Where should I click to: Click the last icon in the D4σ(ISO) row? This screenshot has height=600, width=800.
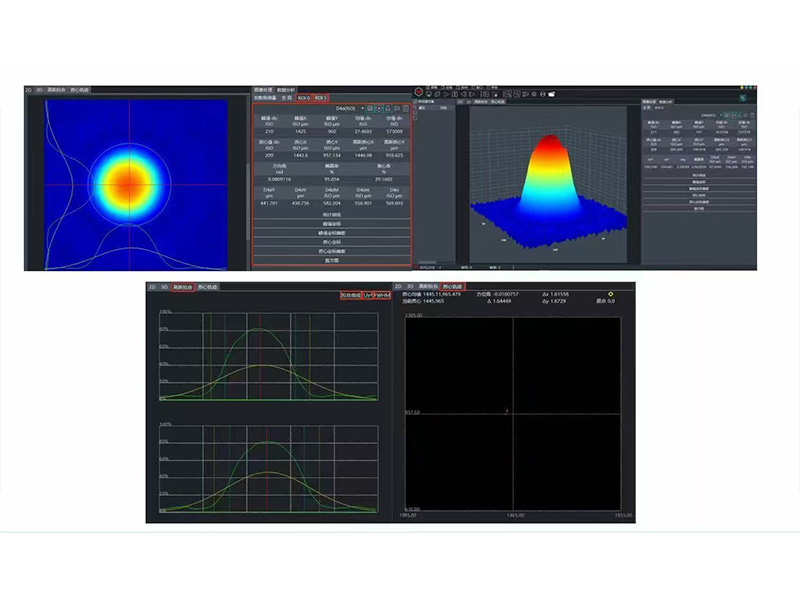[x=404, y=107]
